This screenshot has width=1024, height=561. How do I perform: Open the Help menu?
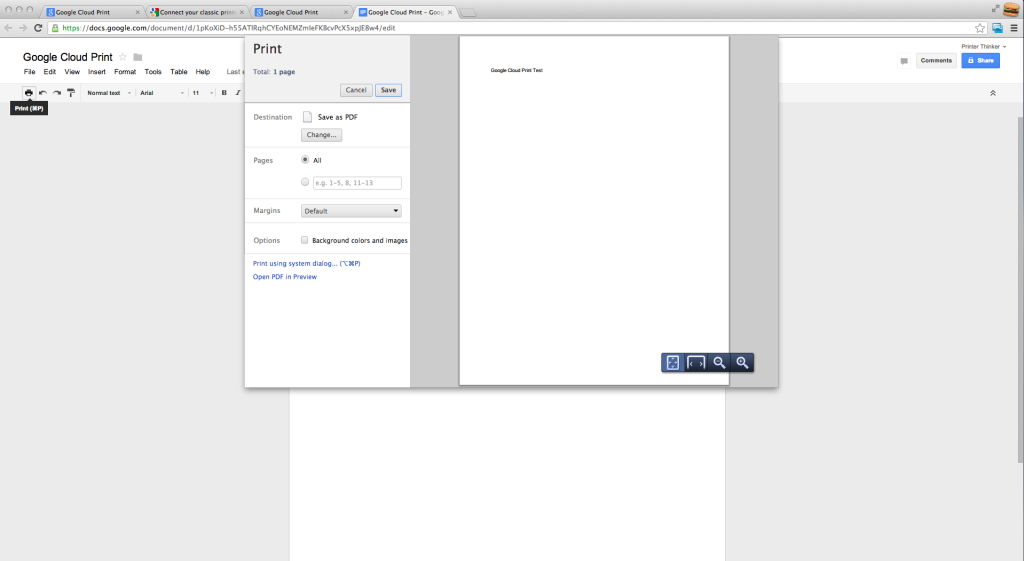203,72
